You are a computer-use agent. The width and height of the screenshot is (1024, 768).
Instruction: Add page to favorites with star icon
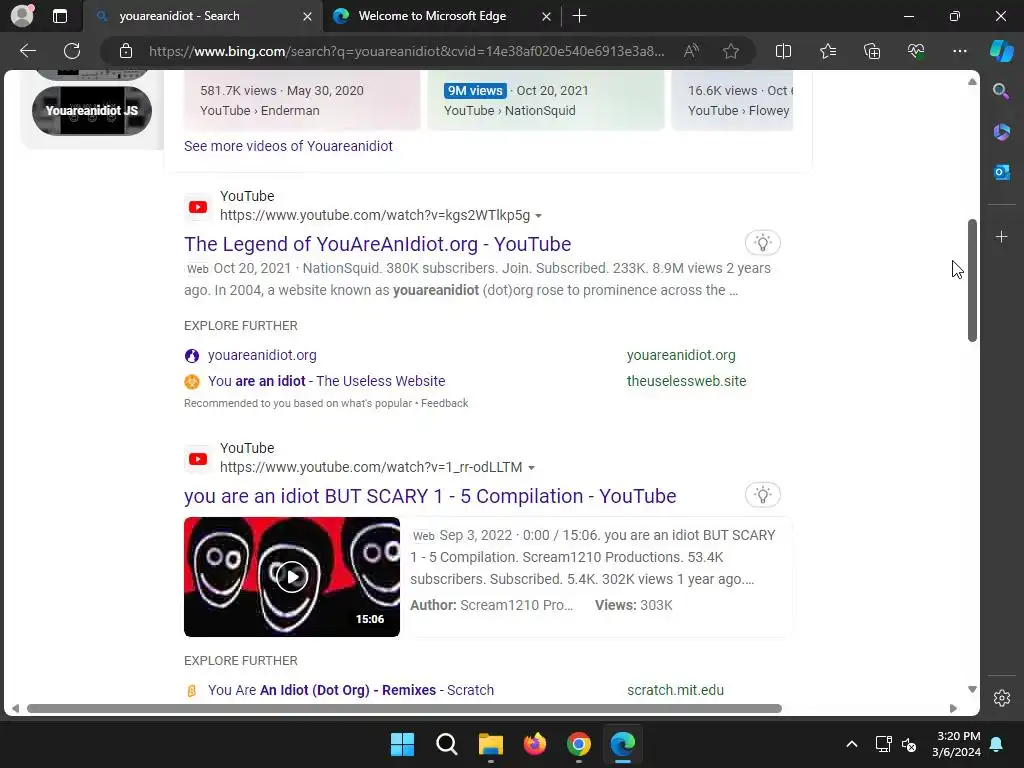[731, 51]
